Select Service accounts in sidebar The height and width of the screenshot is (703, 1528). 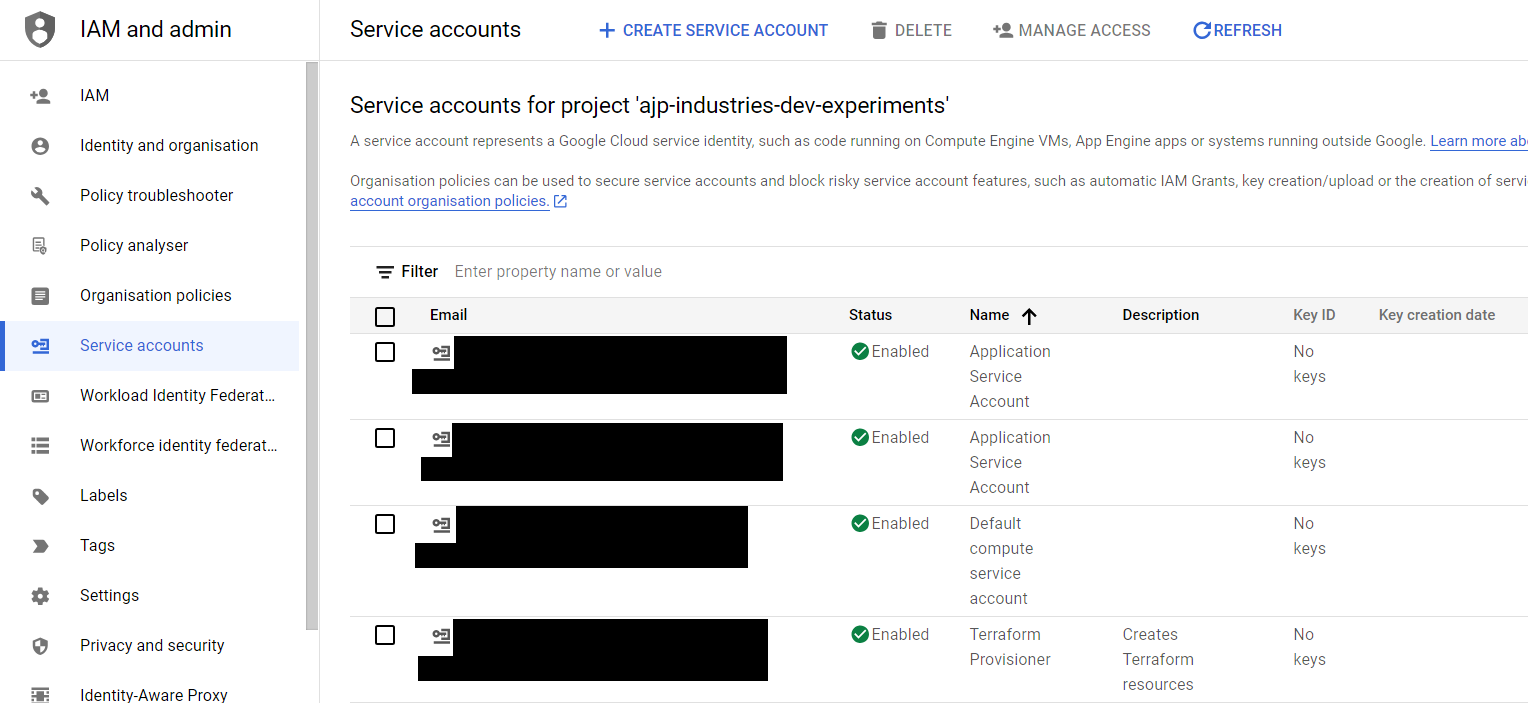click(x=150, y=346)
